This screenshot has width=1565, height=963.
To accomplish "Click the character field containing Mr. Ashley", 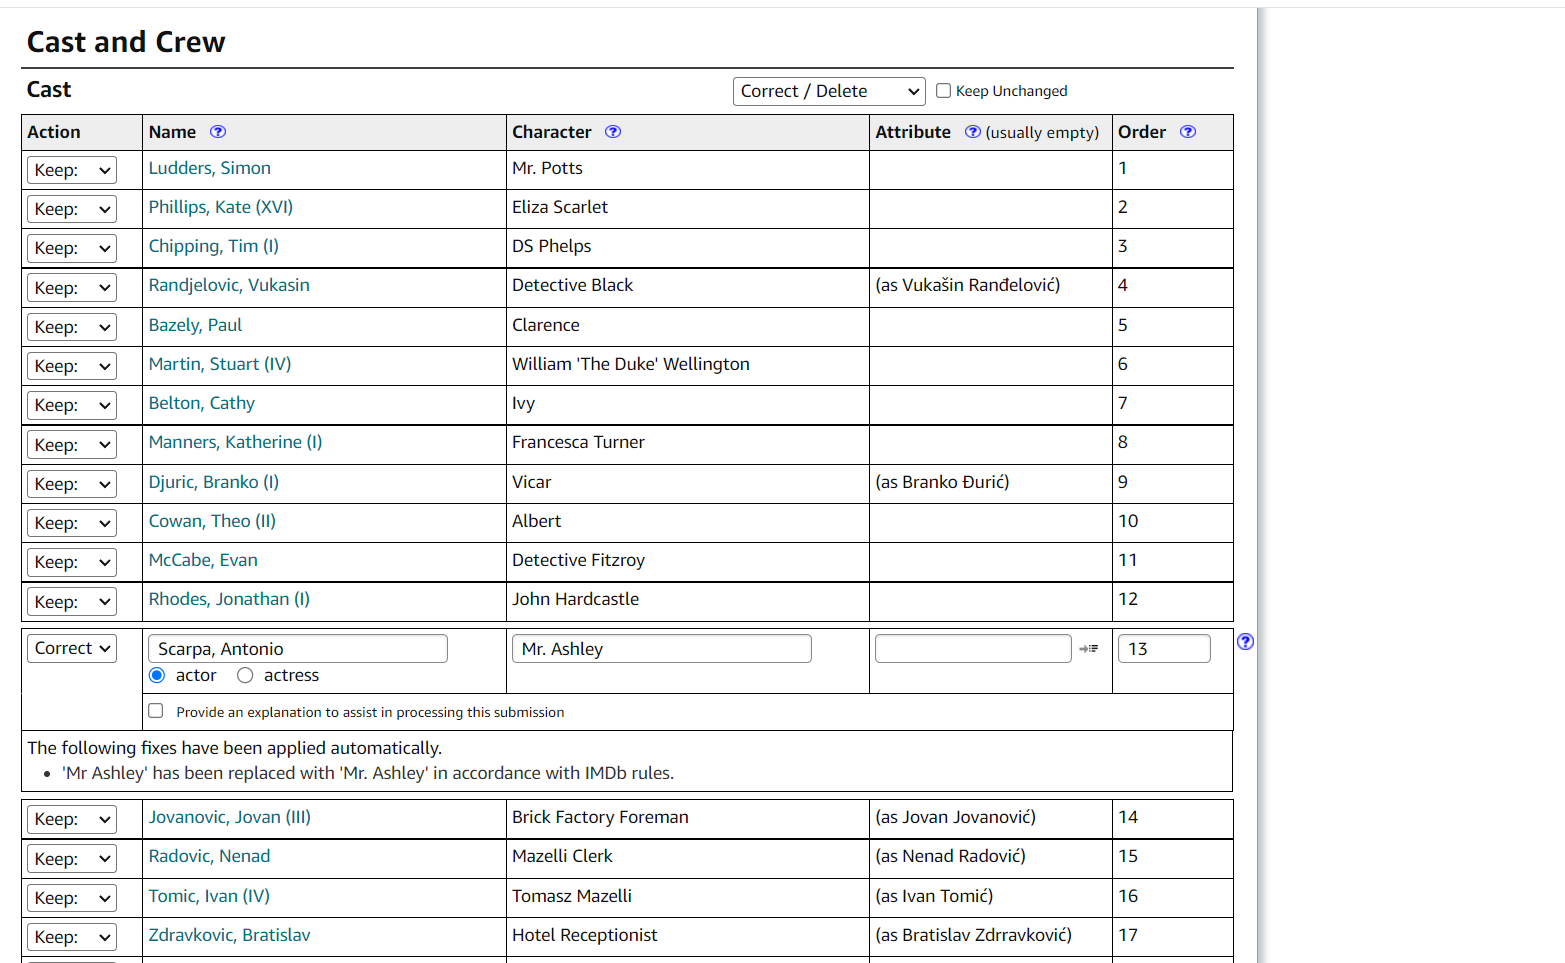I will pos(661,648).
